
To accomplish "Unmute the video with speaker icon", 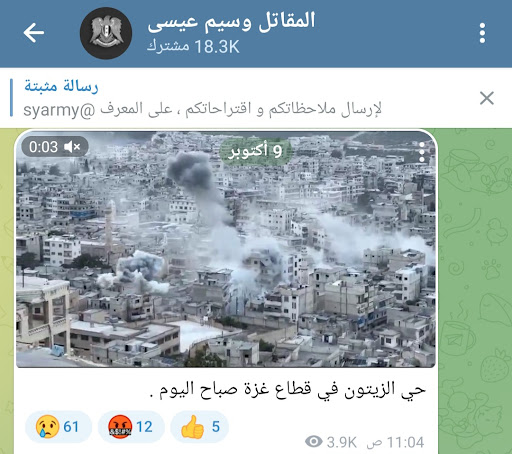I will coord(72,147).
